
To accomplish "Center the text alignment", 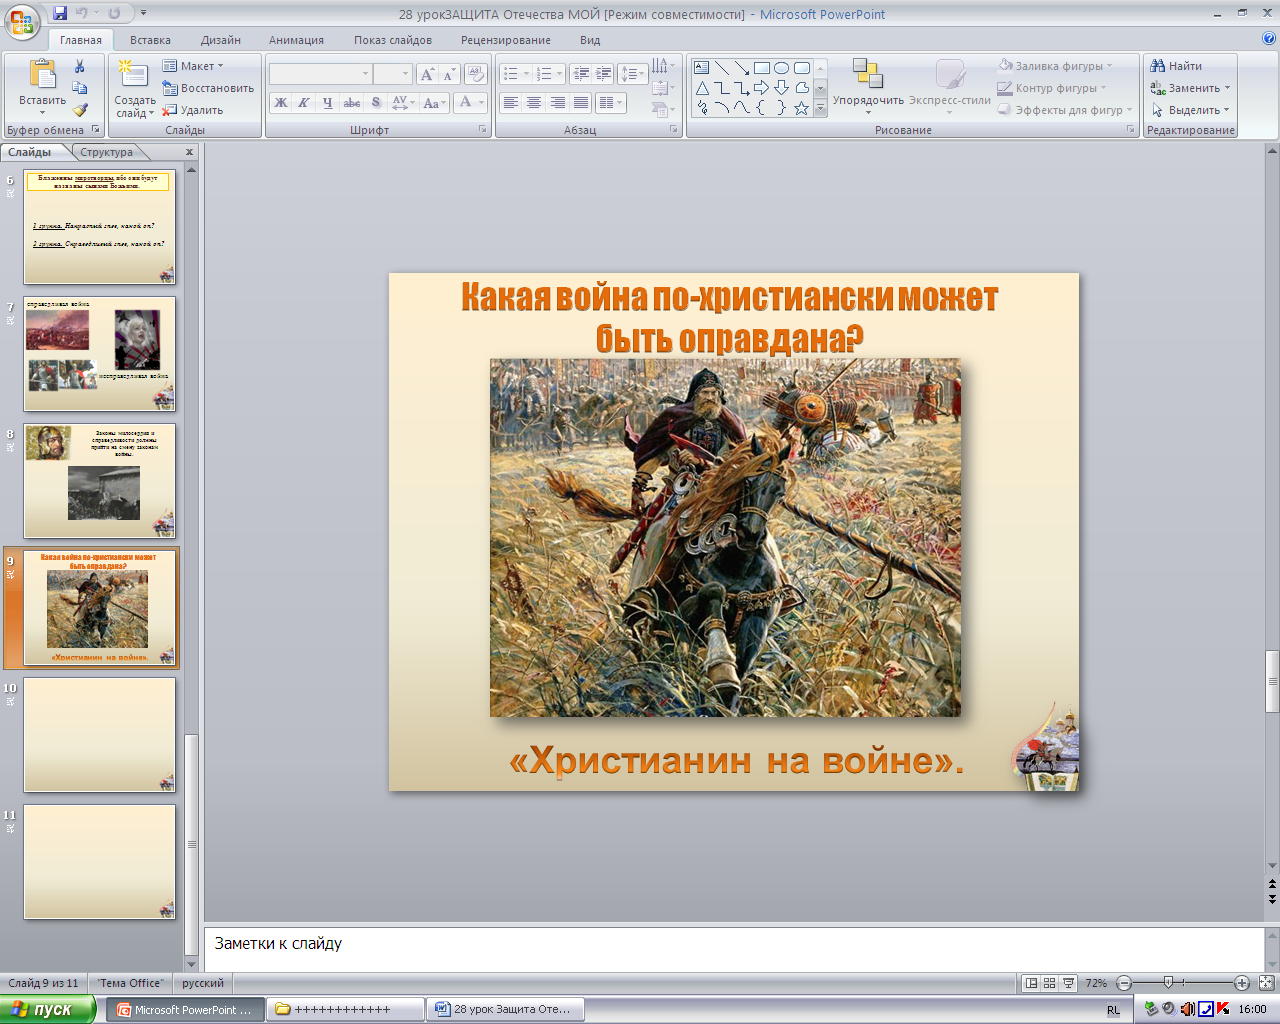I will pyautogui.click(x=534, y=103).
